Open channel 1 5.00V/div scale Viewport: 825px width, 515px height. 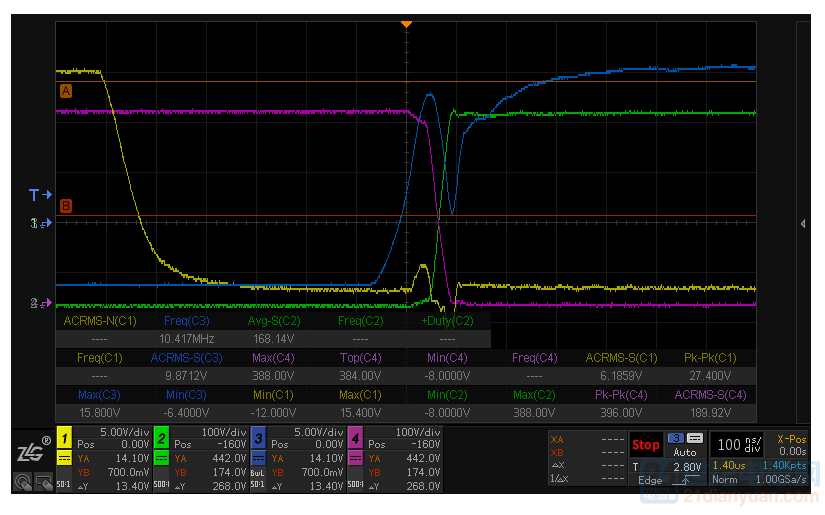(x=125, y=432)
